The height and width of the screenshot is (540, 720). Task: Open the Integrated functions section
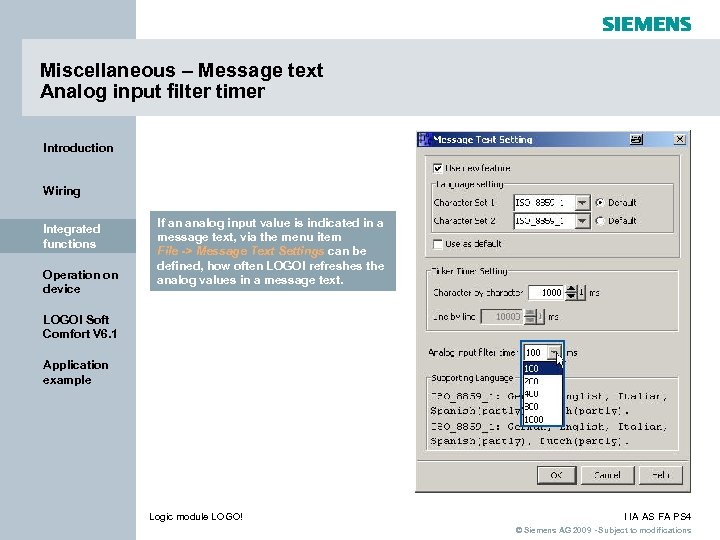point(68,236)
